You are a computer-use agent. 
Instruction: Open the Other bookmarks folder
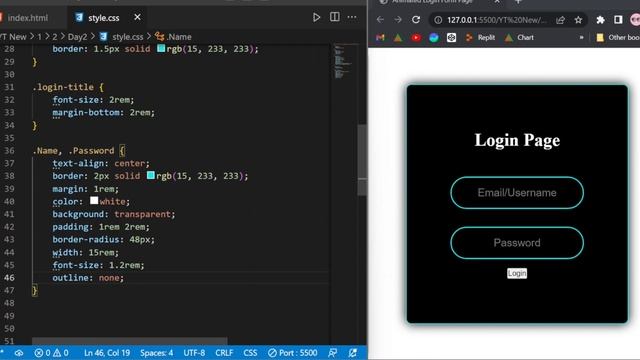[618, 38]
